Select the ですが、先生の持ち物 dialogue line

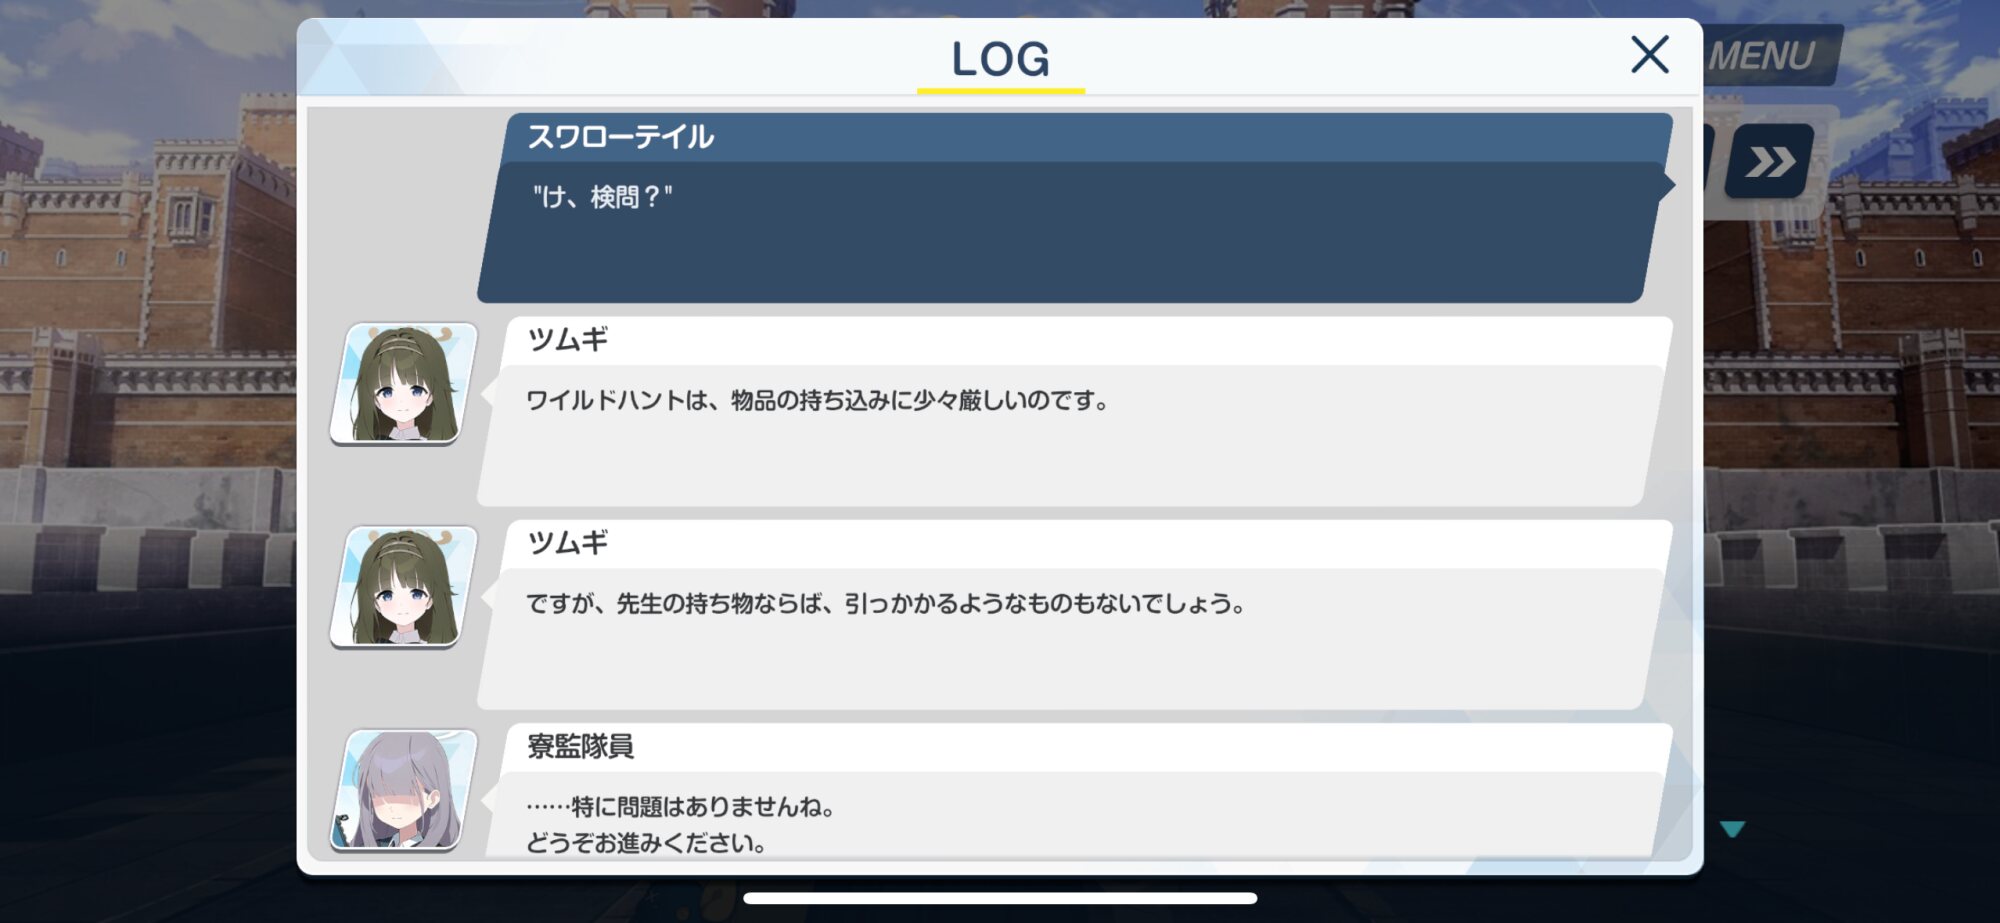coord(886,604)
